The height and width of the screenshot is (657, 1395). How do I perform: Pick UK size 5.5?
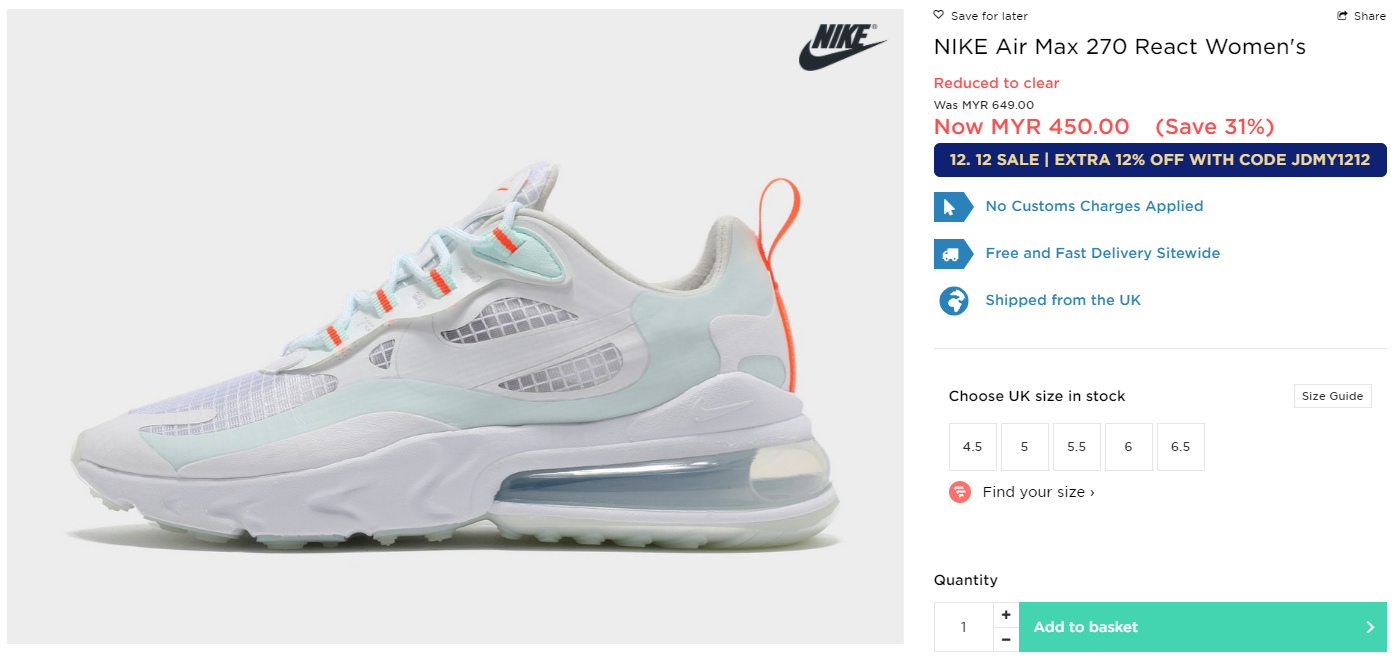[1077, 447]
